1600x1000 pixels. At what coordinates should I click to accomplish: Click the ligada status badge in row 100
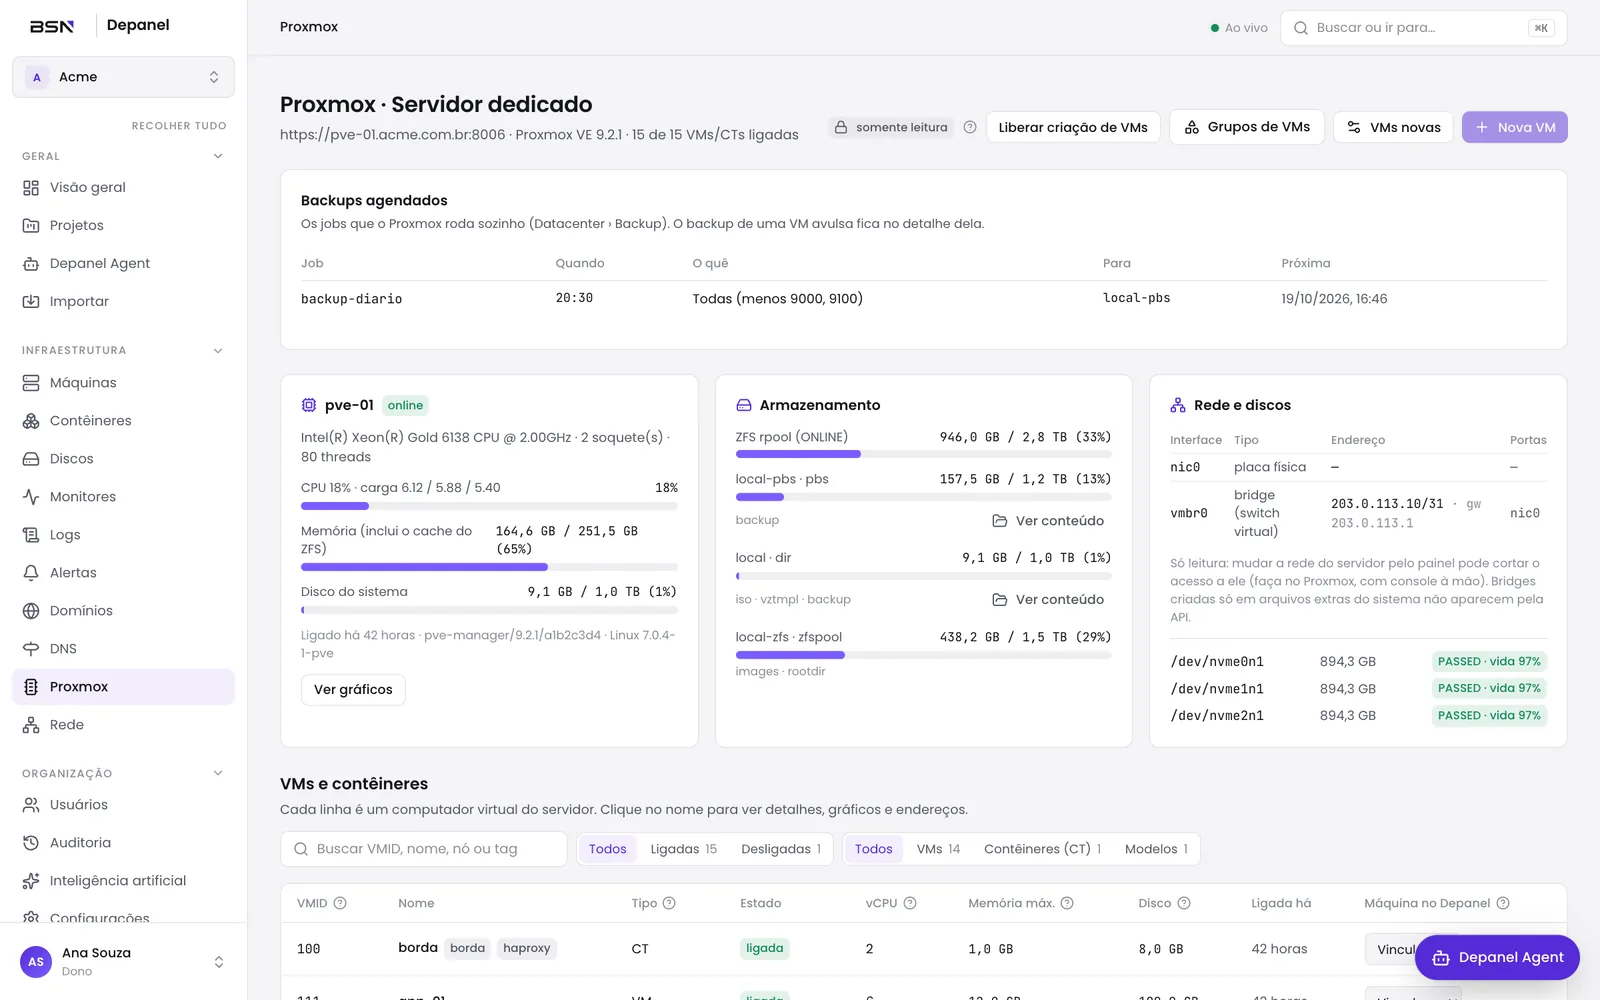tap(765, 948)
